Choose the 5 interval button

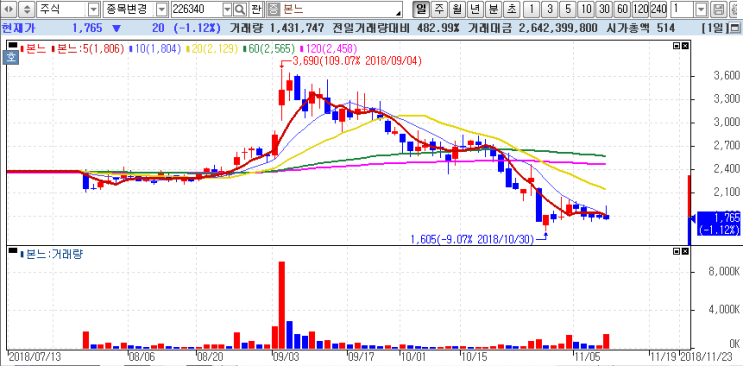[x=568, y=9]
